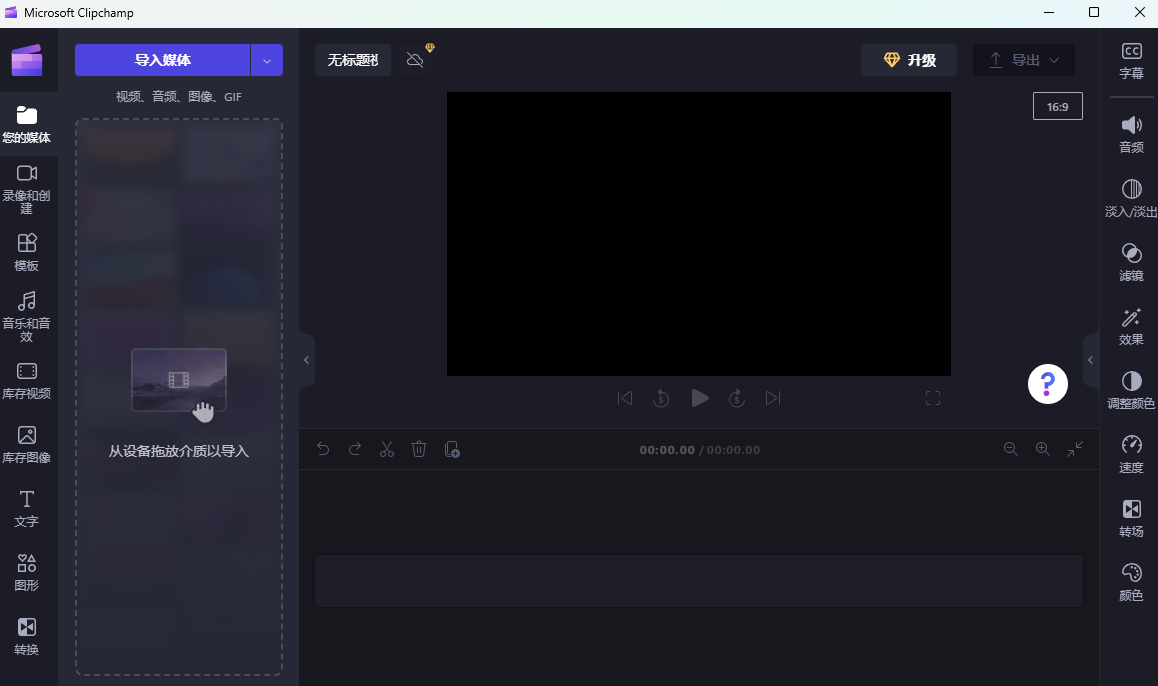1158x686 pixels.
Task: Open the 您的媒体 (Your media) tab
Action: 27,124
